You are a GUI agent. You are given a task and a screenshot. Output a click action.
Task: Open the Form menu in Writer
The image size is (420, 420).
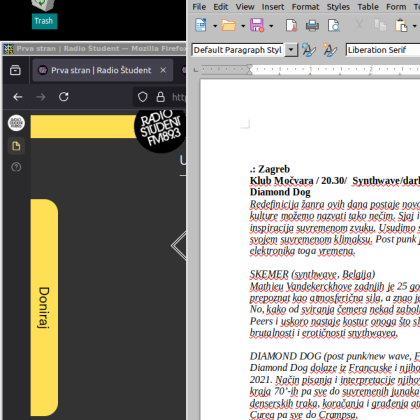tap(396, 7)
